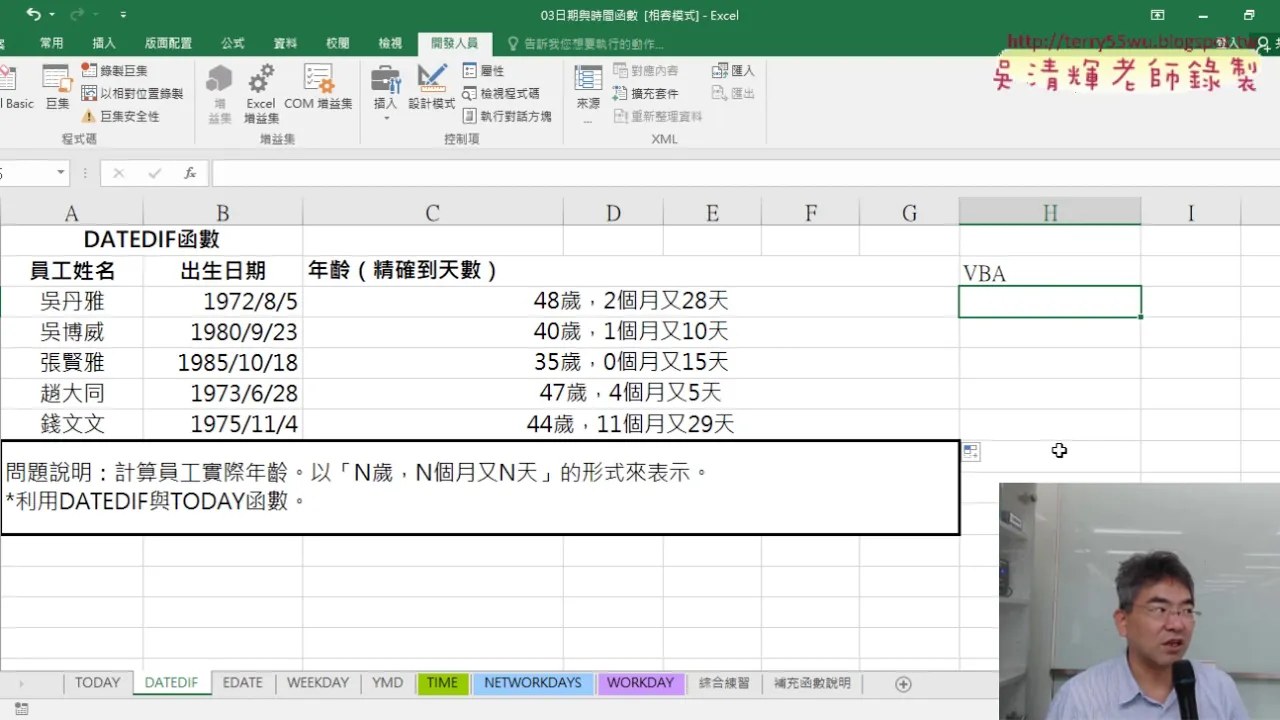Screen dimensions: 1280x720
Task: Click the Insert Function fx button
Action: pyautogui.click(x=190, y=173)
